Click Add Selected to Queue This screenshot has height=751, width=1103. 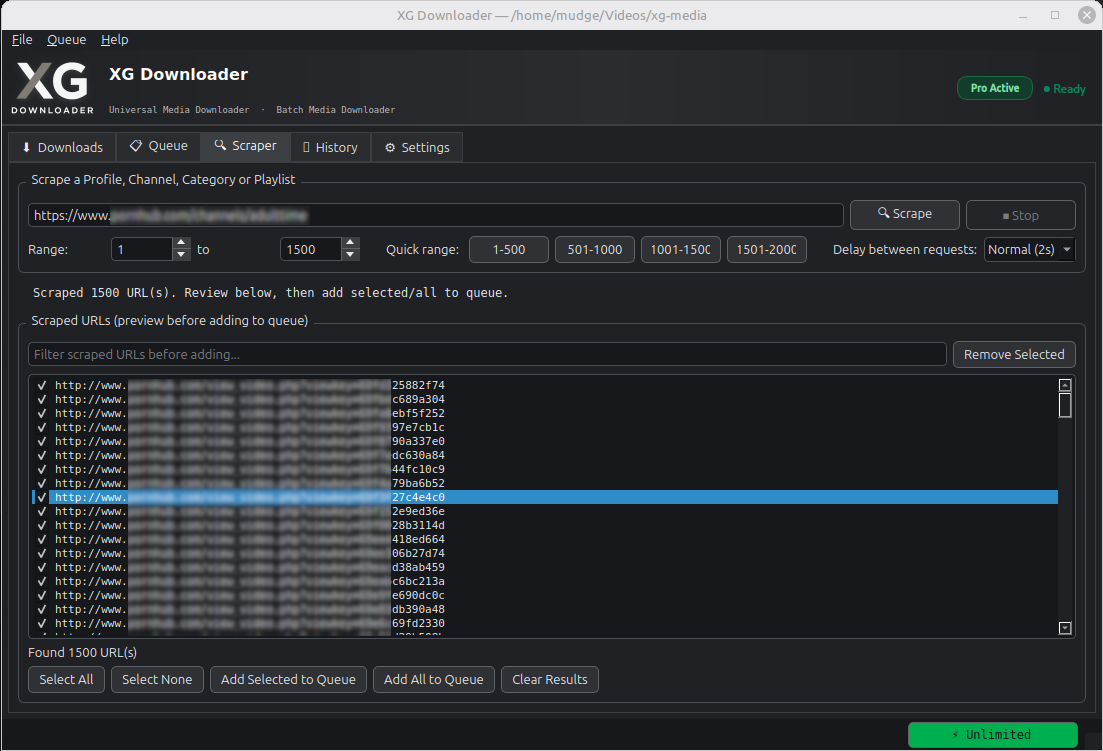(x=288, y=679)
